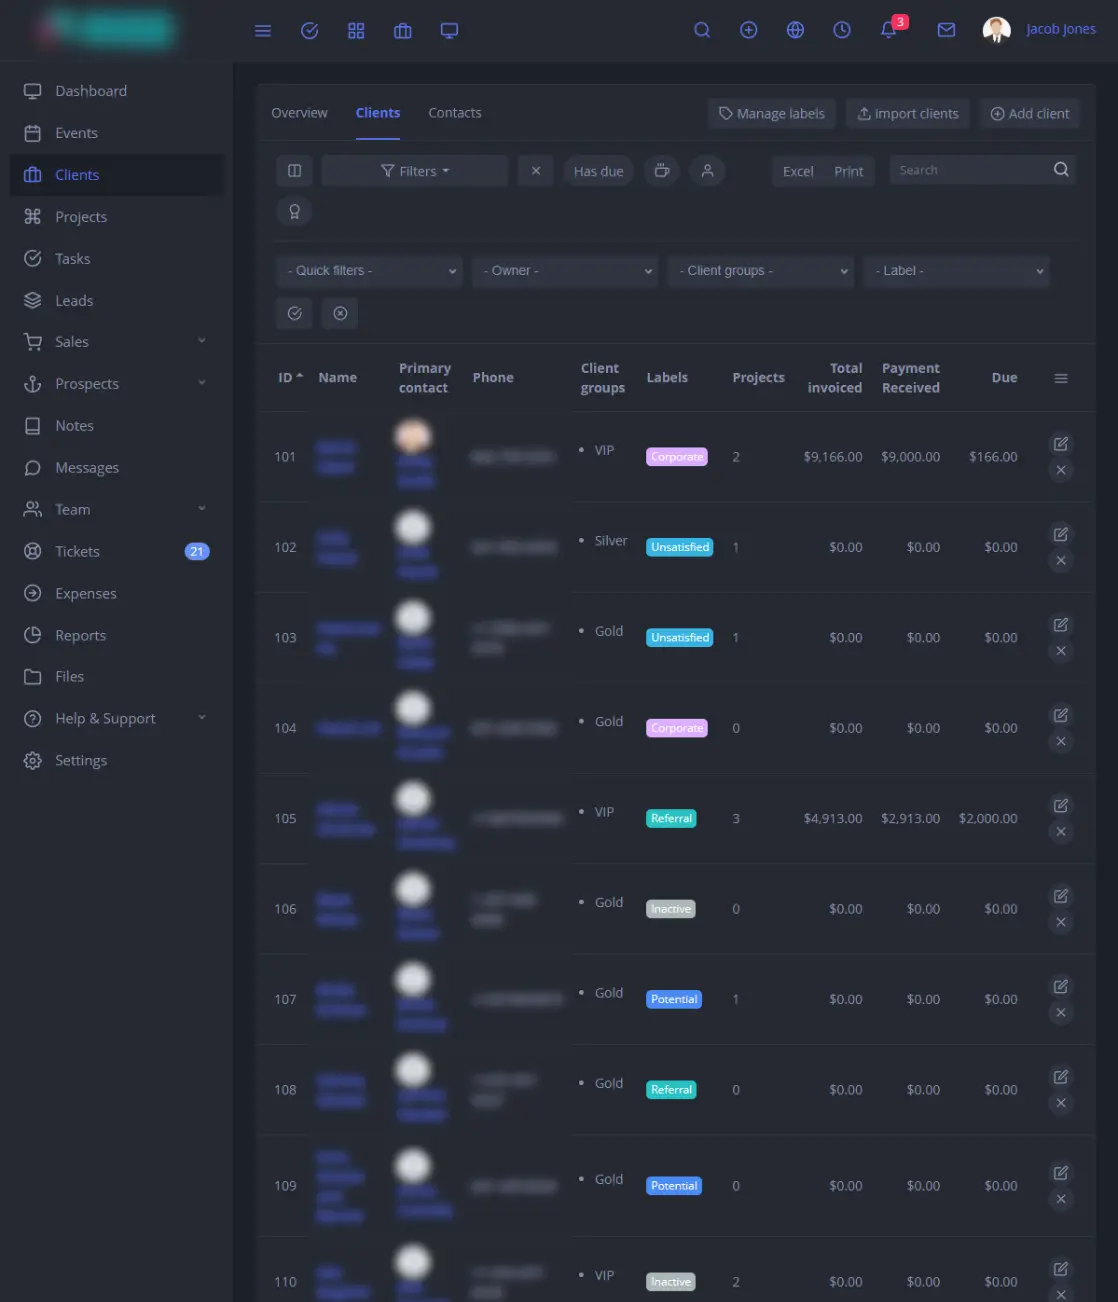This screenshot has height=1302, width=1118.
Task: Click the clock timer icon in top bar
Action: coord(842,30)
